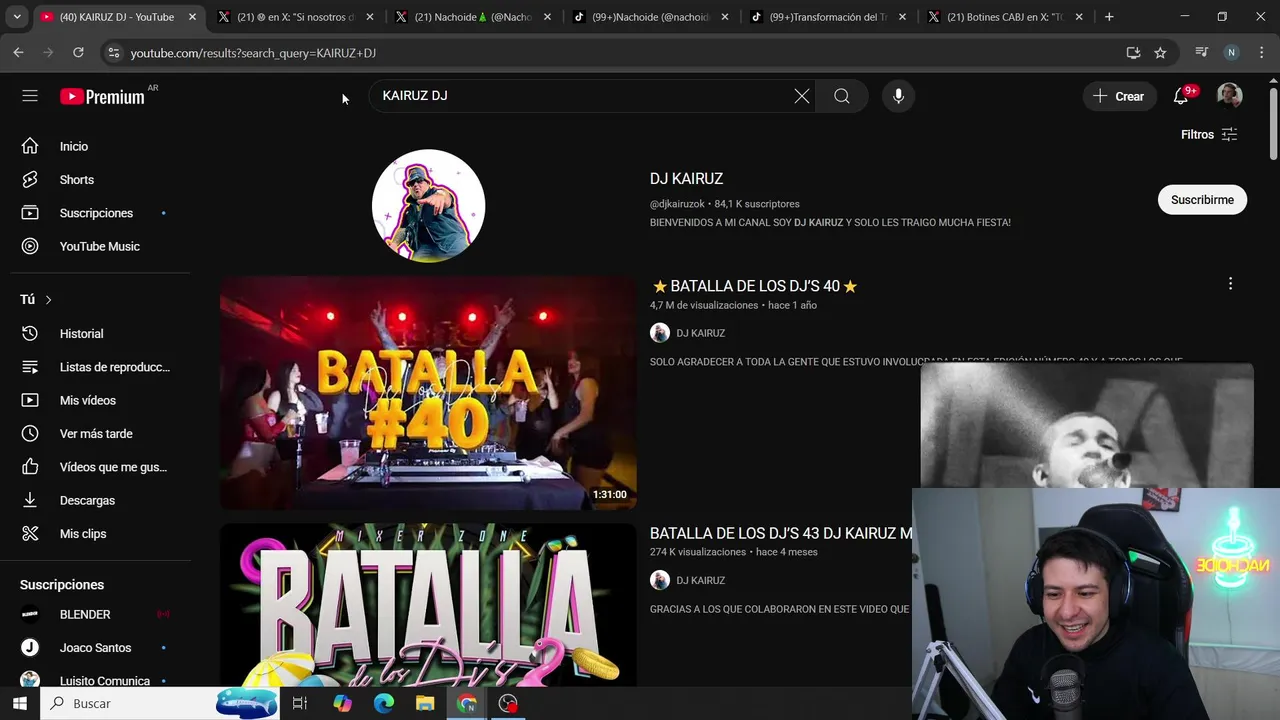
Task: Start voice search with the microphone
Action: click(898, 96)
